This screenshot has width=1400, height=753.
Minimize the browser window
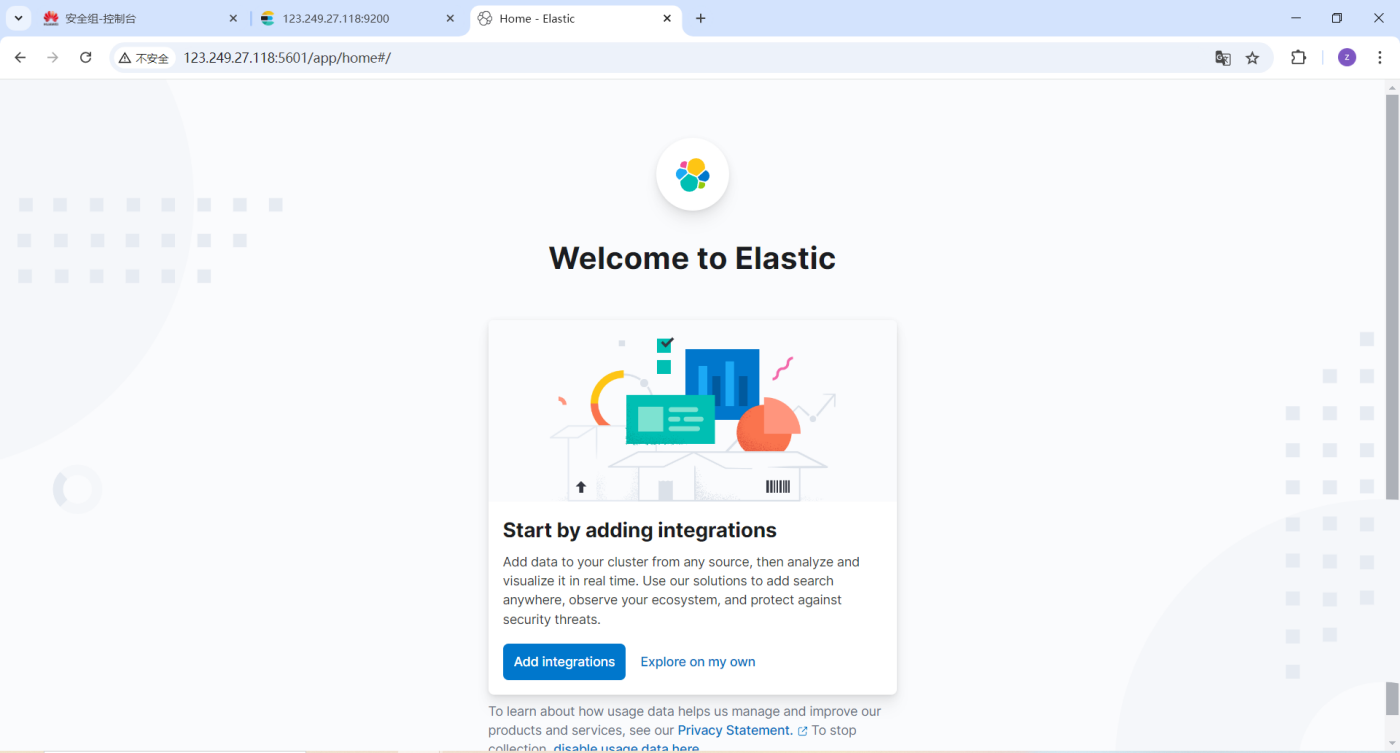[1296, 18]
